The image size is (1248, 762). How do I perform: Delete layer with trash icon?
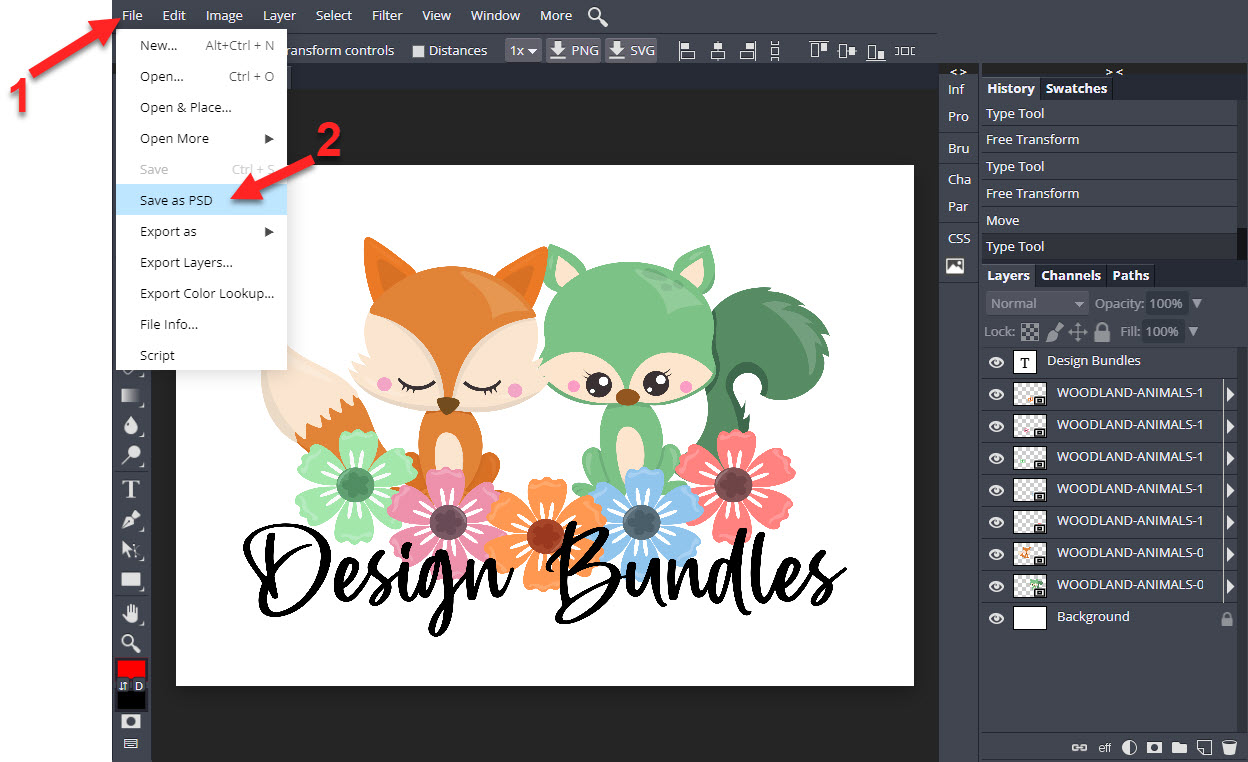[x=1230, y=747]
